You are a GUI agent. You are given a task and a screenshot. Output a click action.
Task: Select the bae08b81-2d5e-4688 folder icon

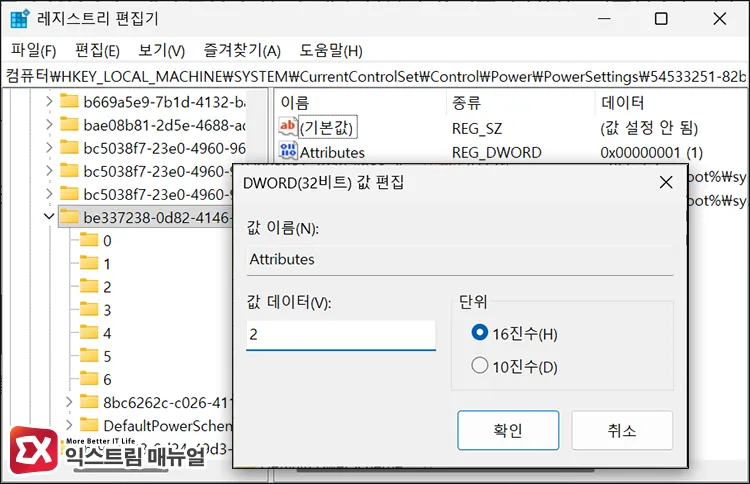(x=69, y=124)
